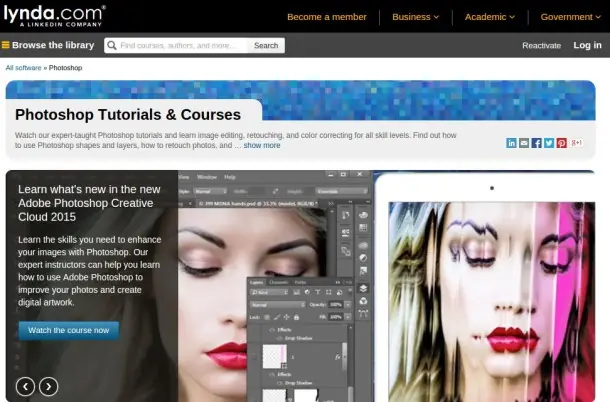Click the Photoshop breadcrumb text
This screenshot has width=610, height=402.
pos(65,68)
